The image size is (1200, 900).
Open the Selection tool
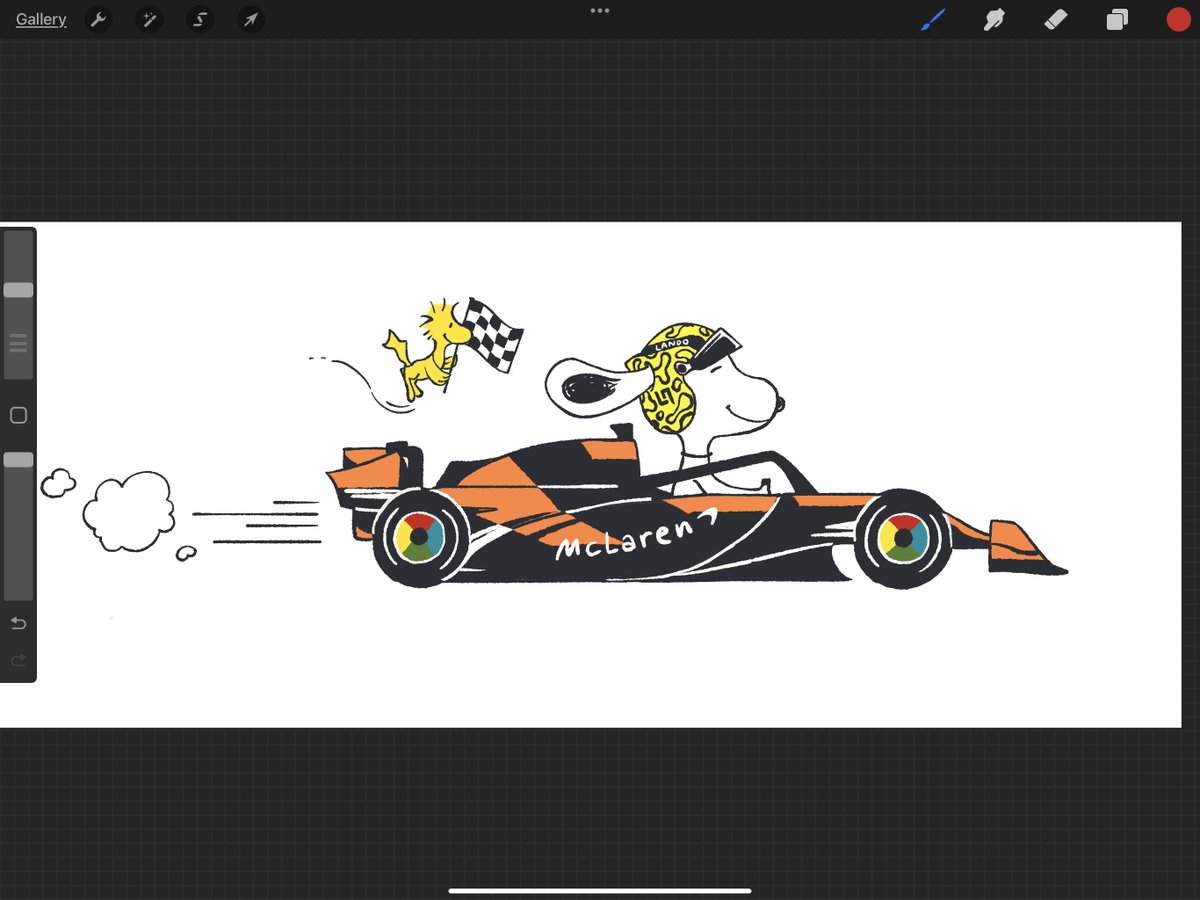200,19
